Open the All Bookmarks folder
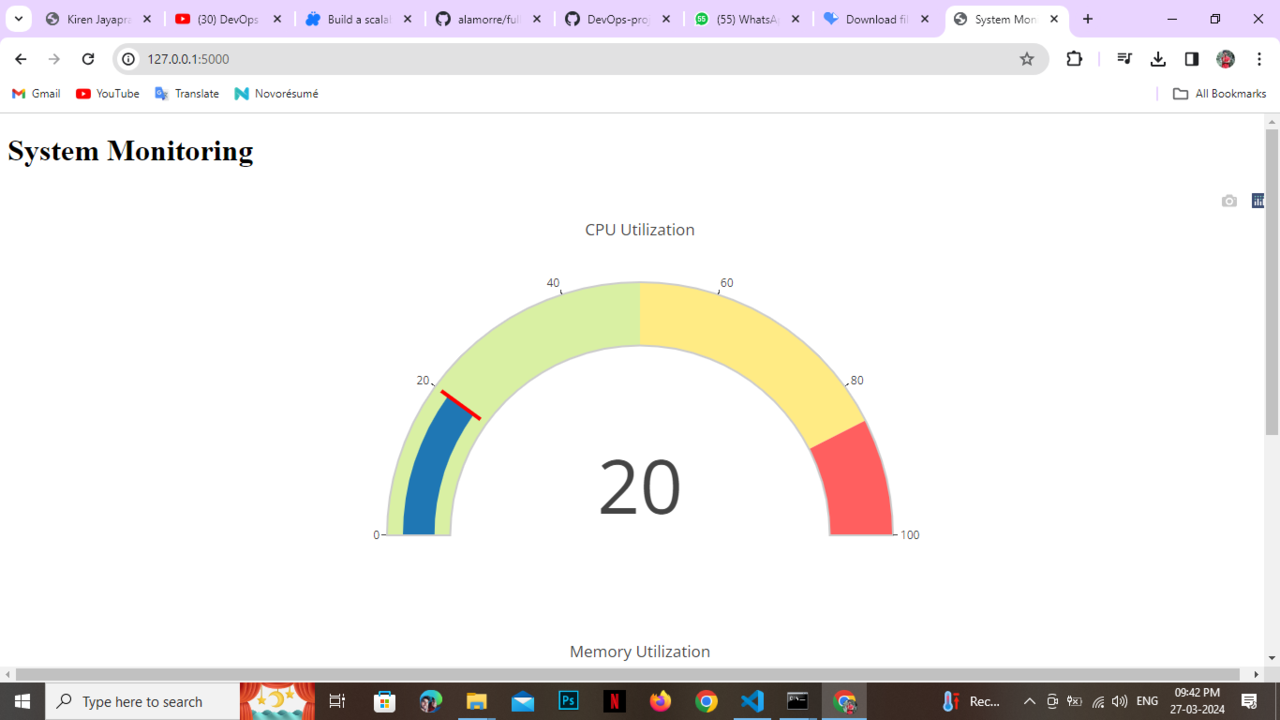Image resolution: width=1280 pixels, height=720 pixels. click(x=1219, y=93)
